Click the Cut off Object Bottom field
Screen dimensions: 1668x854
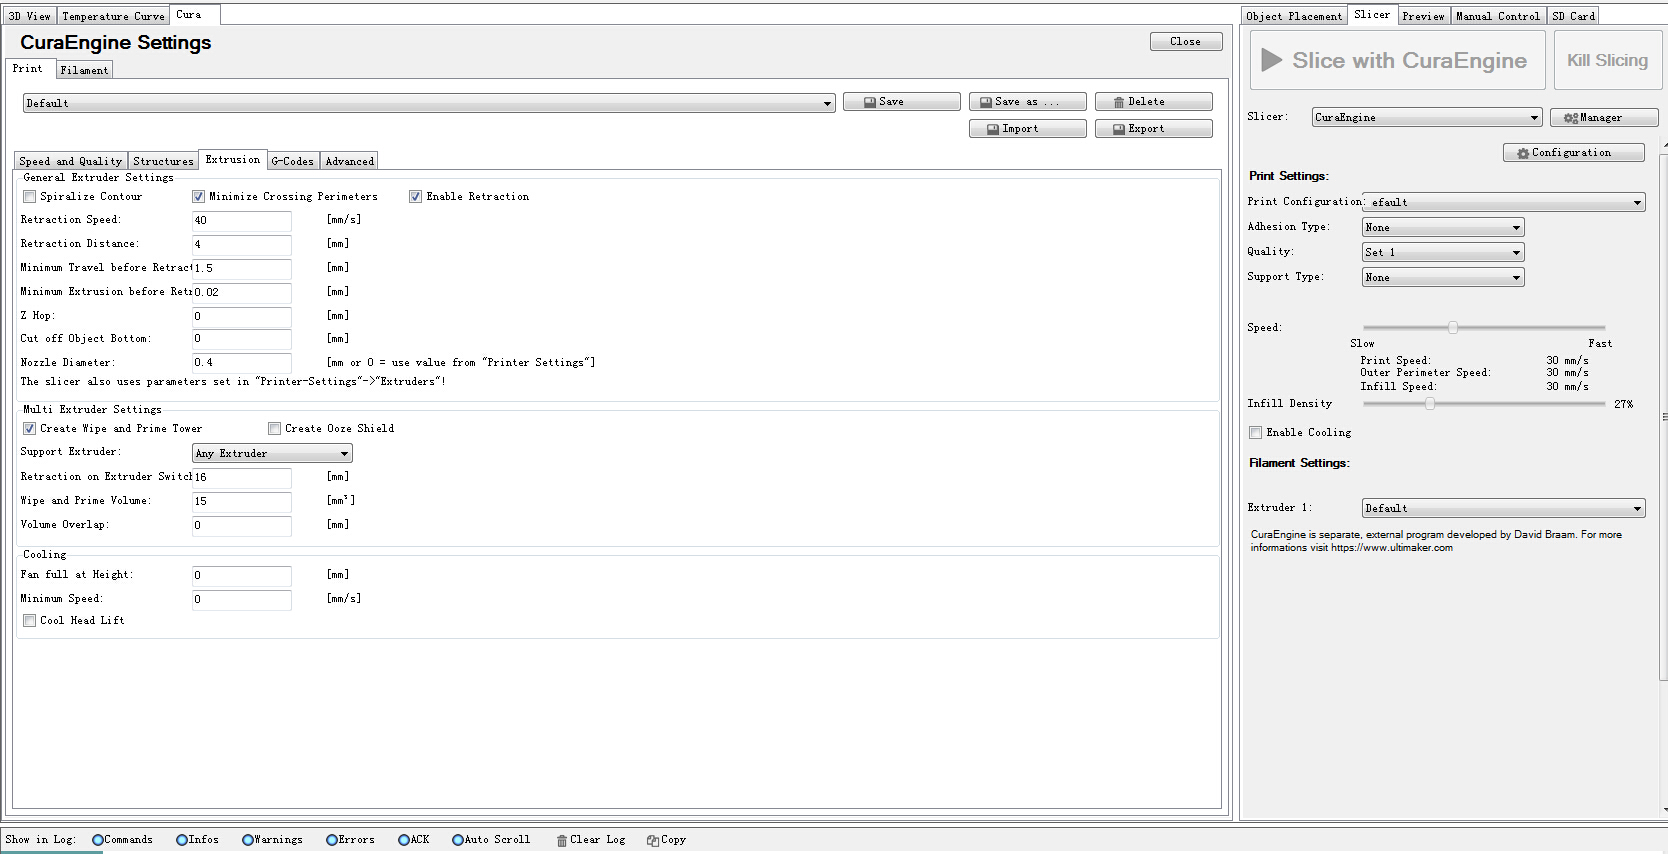point(242,339)
